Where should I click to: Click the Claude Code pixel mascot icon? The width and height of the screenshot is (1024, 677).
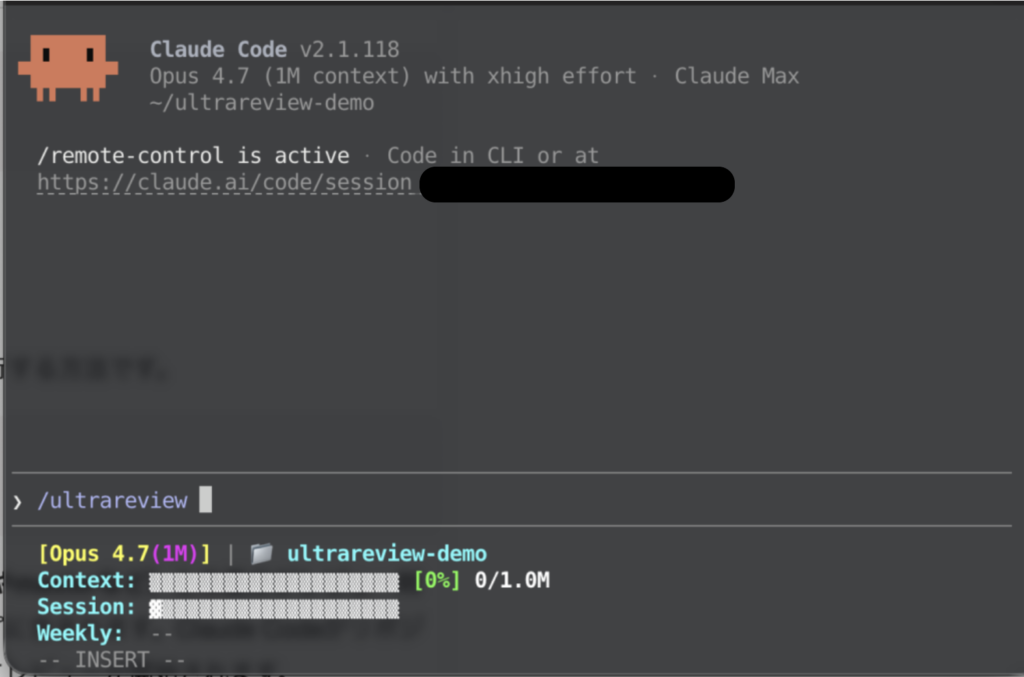[68, 68]
